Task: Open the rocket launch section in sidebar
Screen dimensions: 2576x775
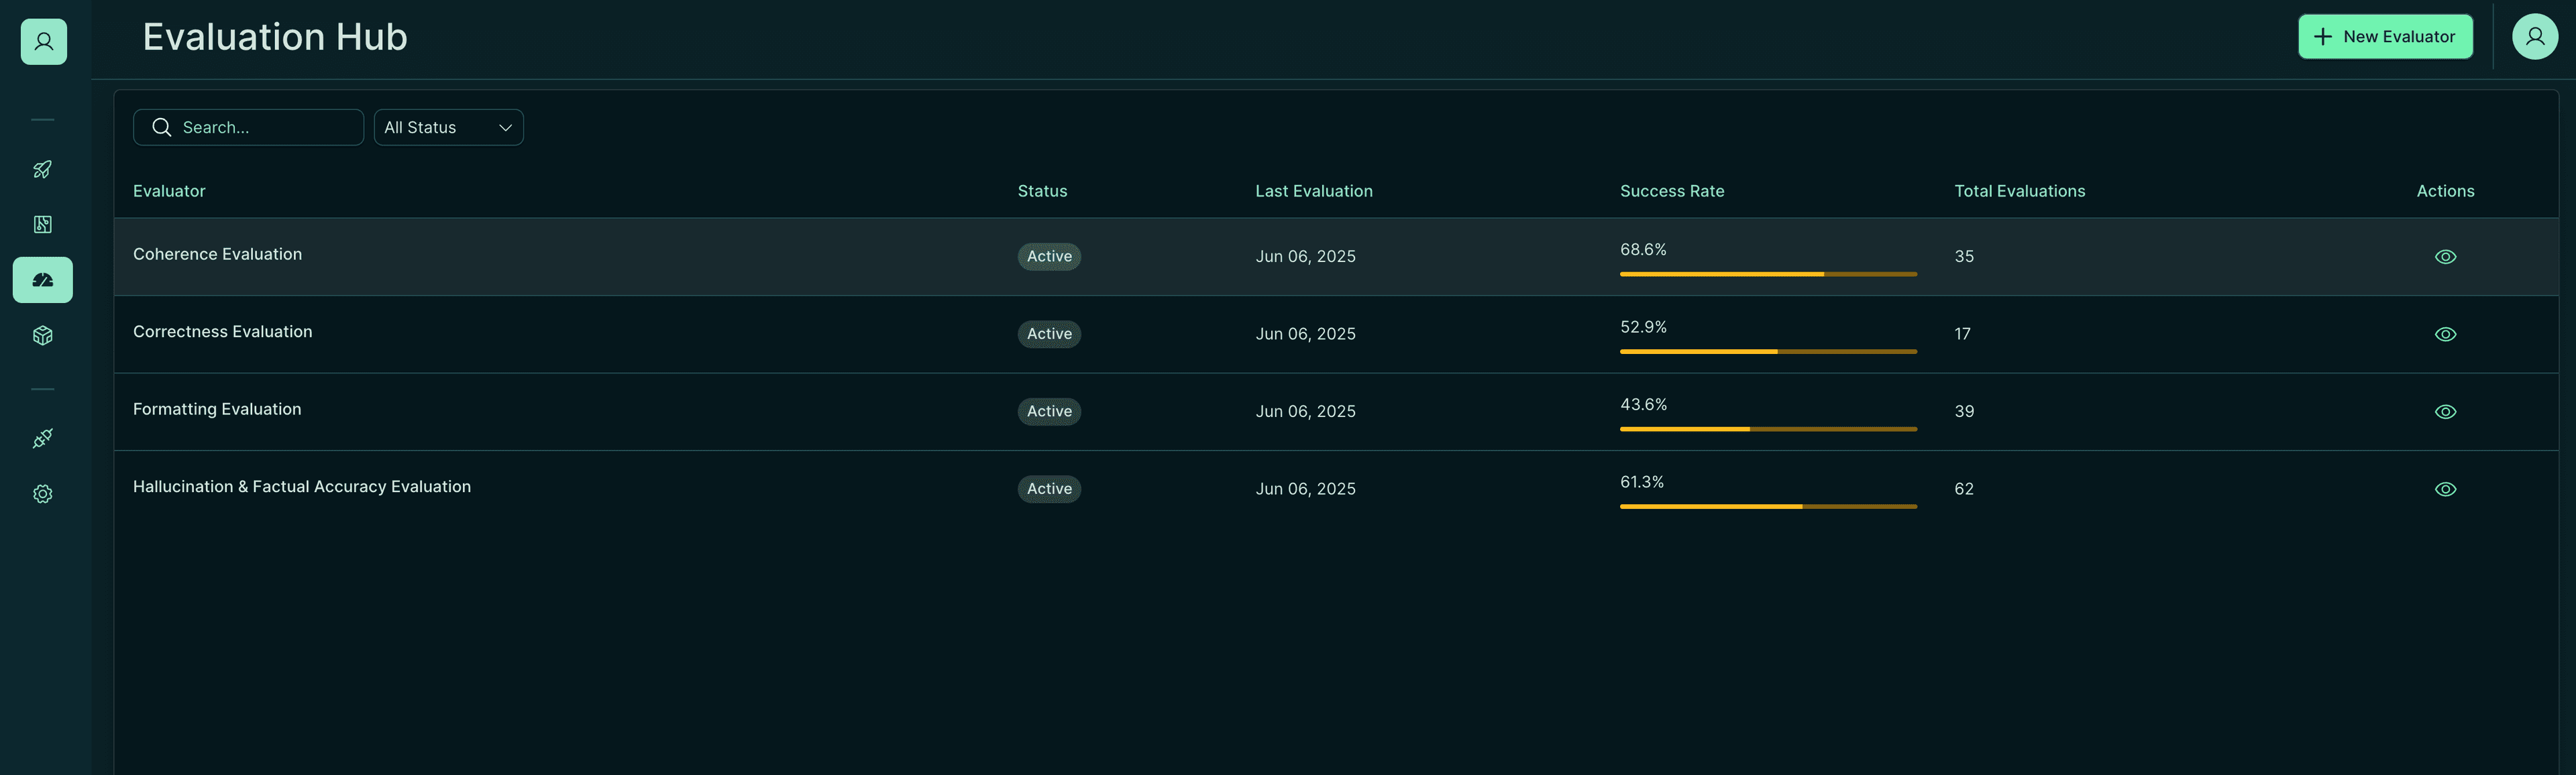Action: pos(42,168)
